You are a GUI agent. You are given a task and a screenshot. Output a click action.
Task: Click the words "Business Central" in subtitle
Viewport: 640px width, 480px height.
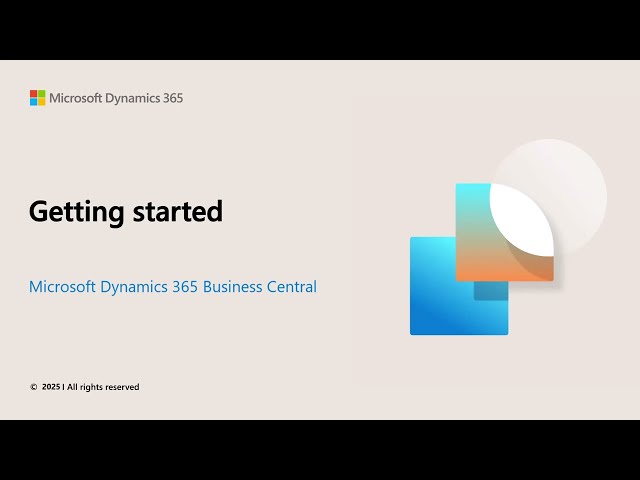click(x=259, y=287)
